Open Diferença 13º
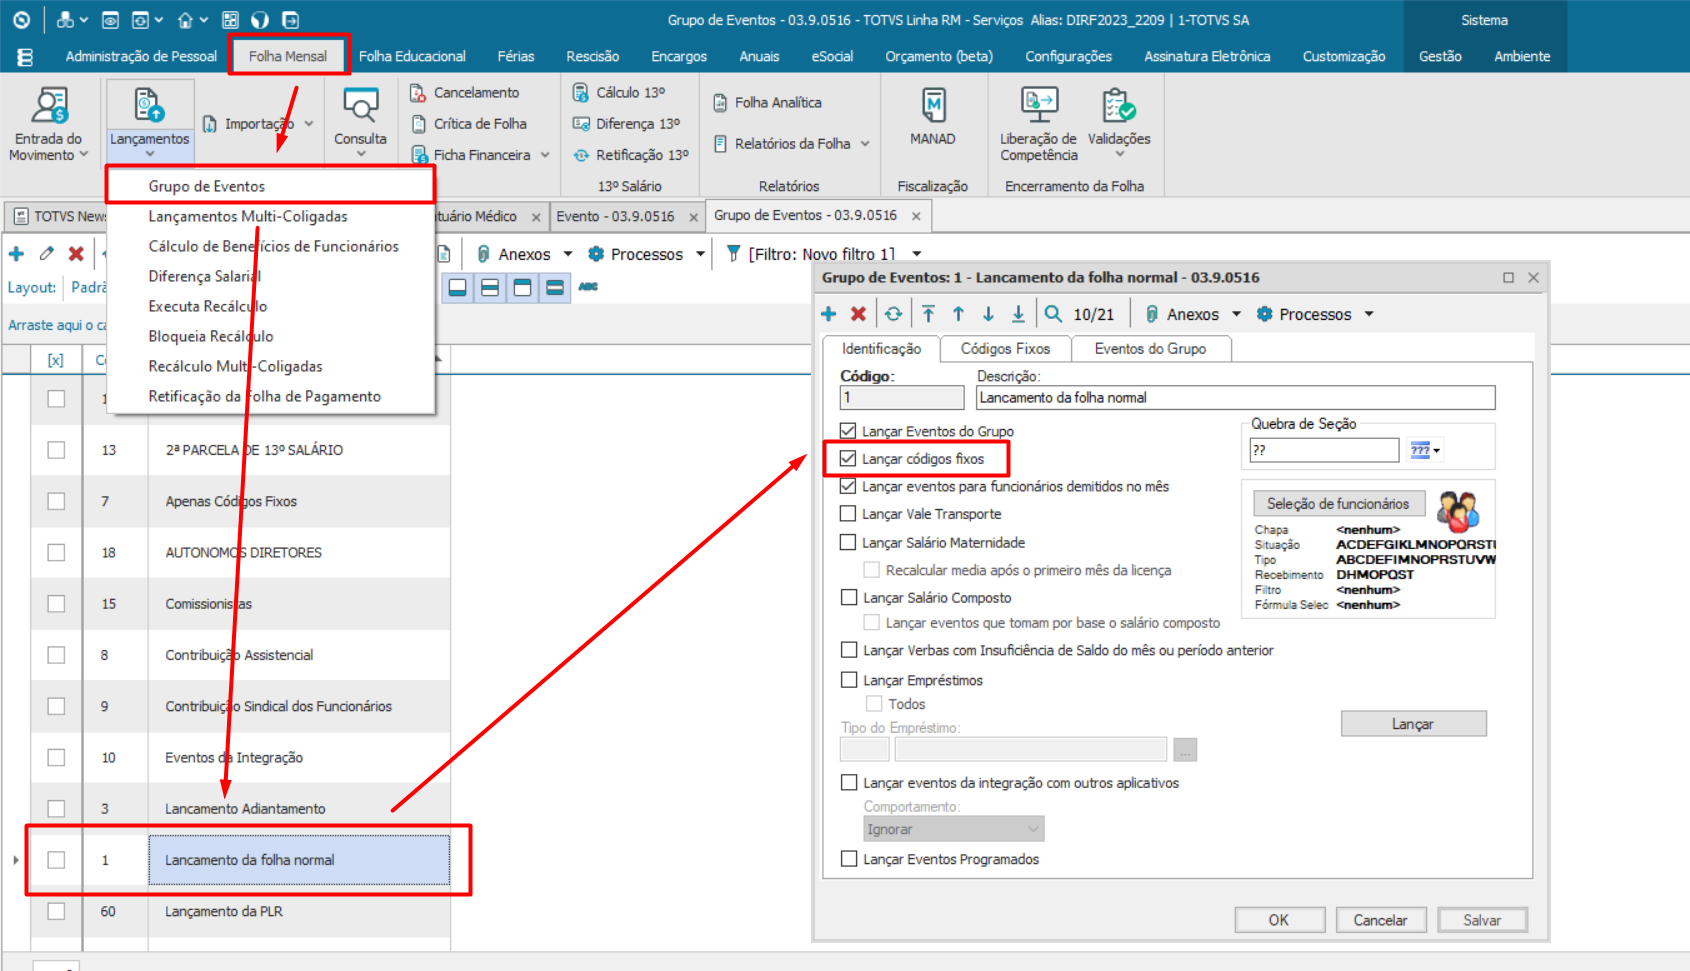This screenshot has height=971, width=1690. (627, 123)
